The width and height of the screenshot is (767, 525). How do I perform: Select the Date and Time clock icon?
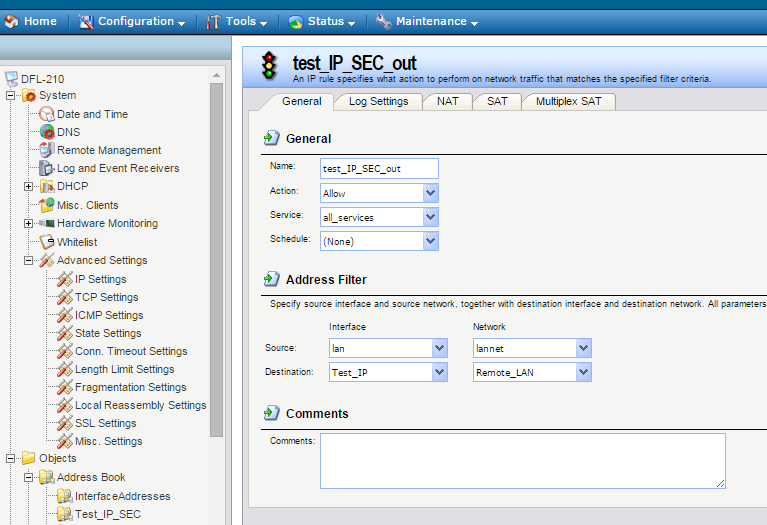tap(47, 114)
